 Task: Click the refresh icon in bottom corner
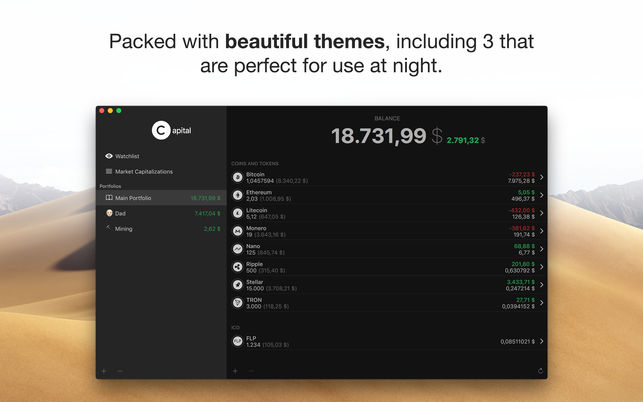tap(540, 371)
